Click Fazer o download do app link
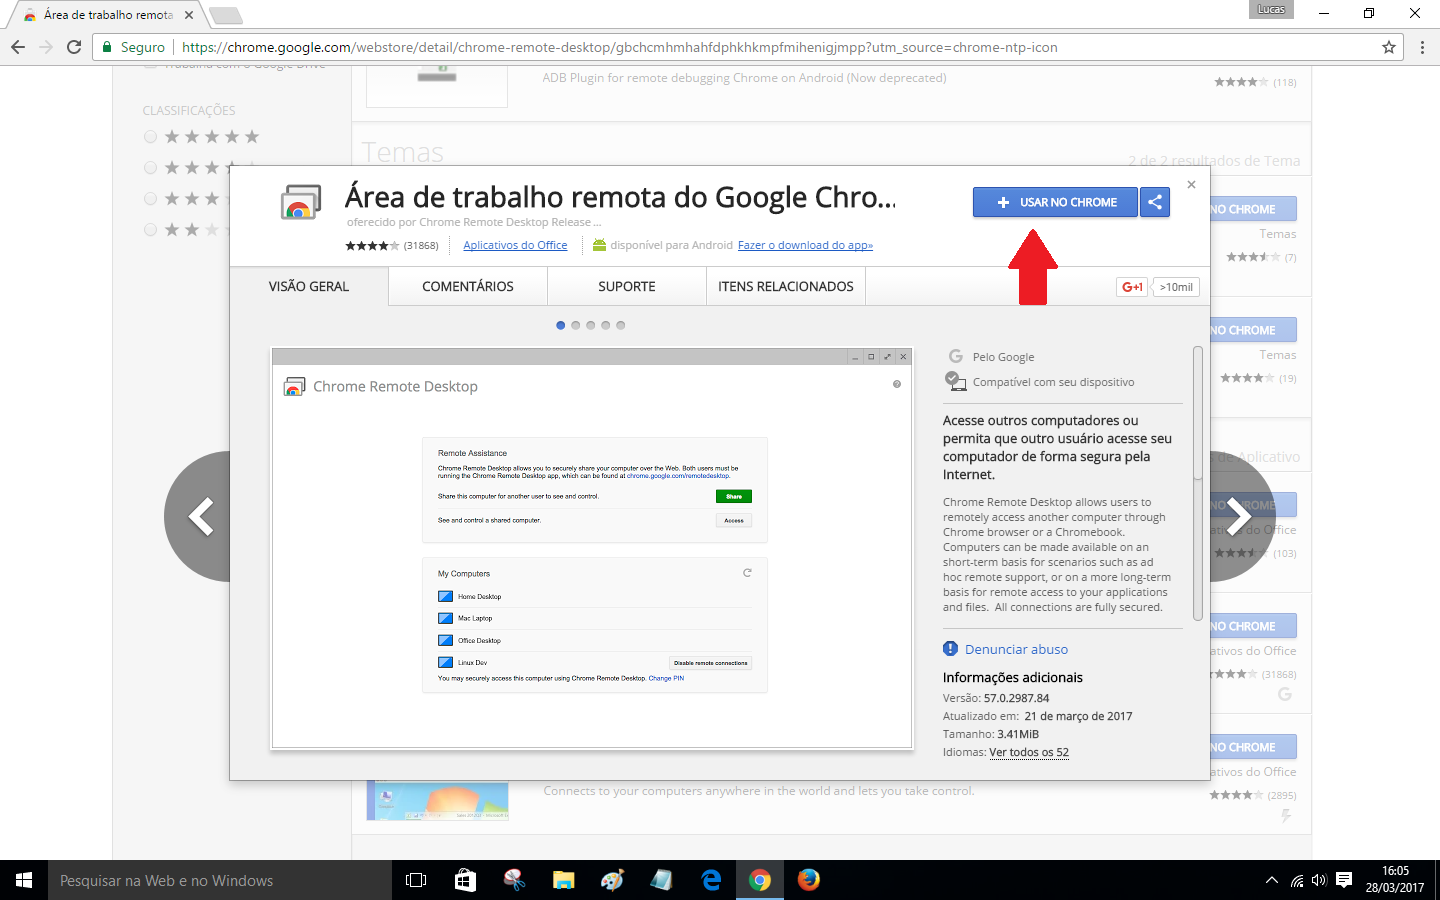The height and width of the screenshot is (900, 1440). 805,245
